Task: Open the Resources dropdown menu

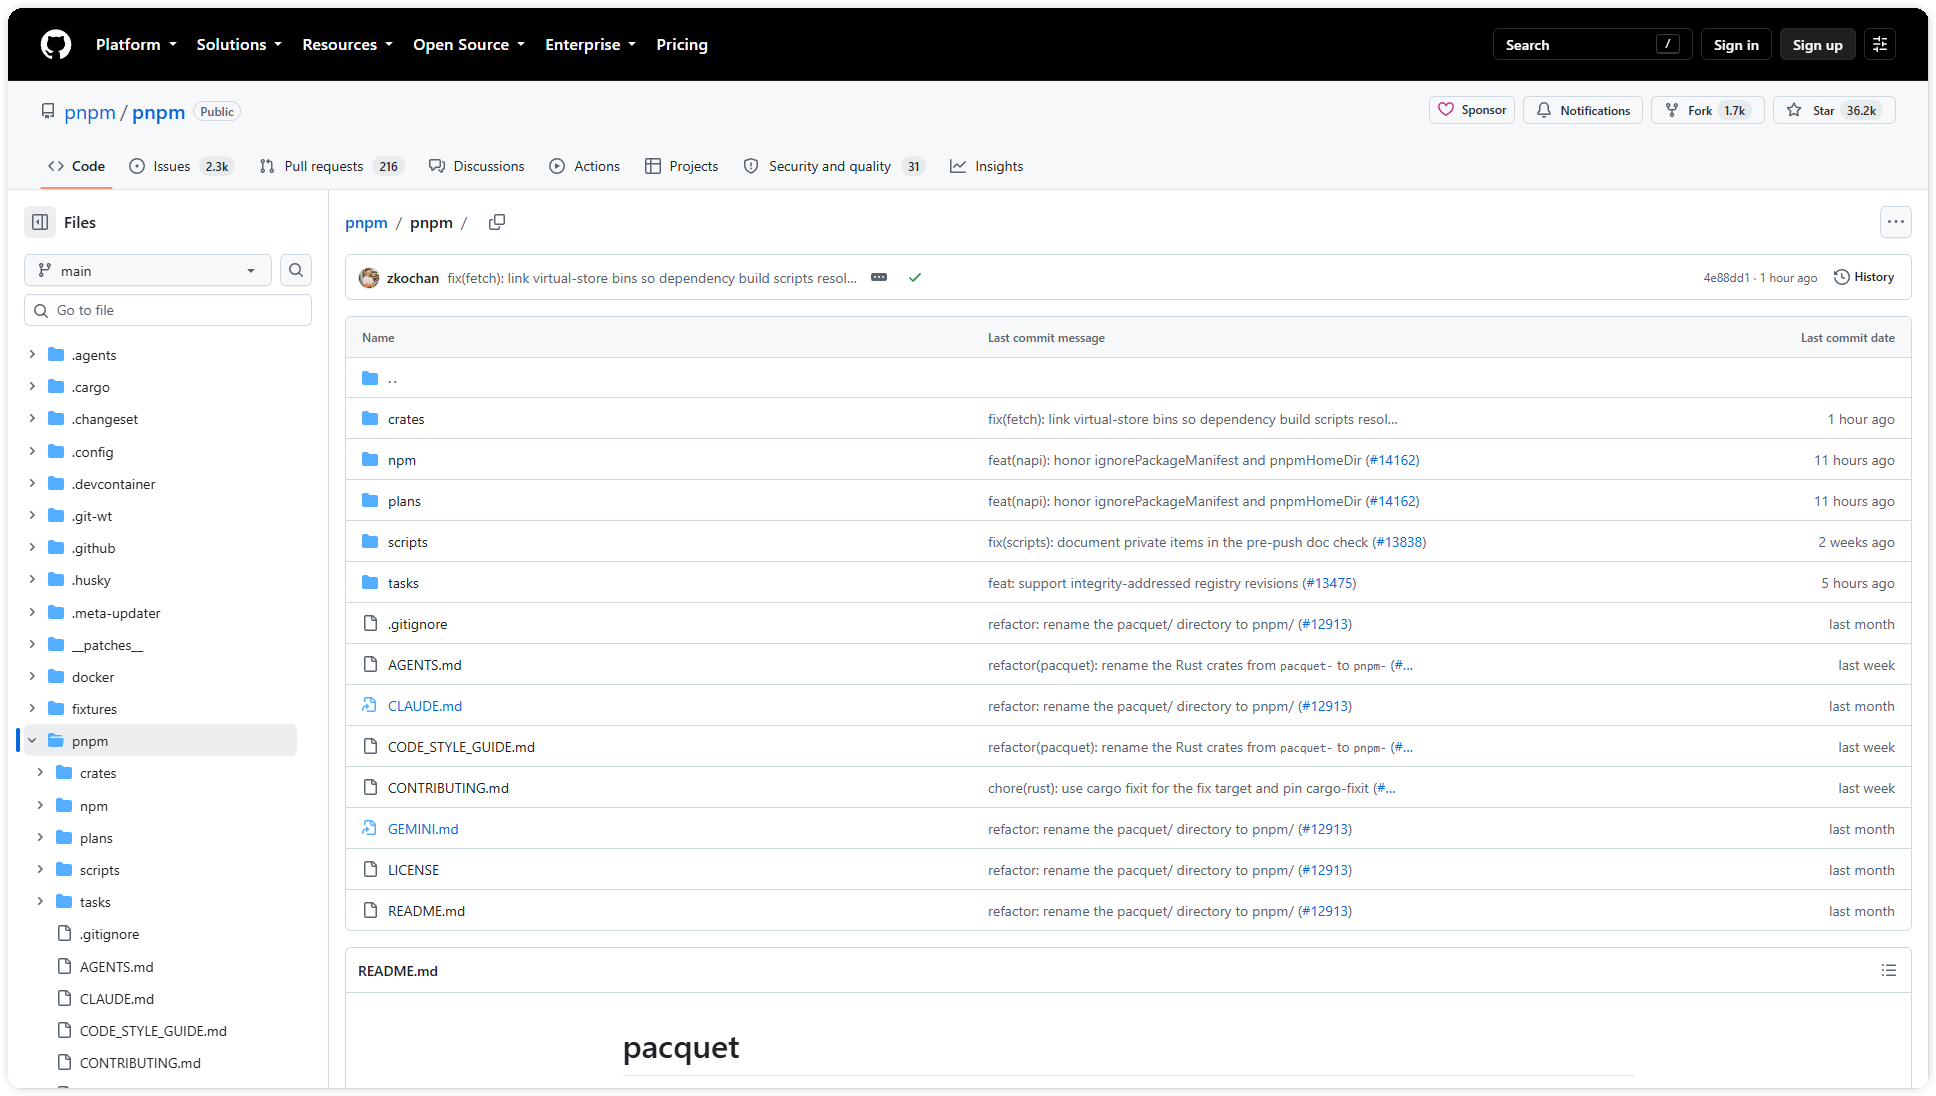Action: (x=347, y=44)
